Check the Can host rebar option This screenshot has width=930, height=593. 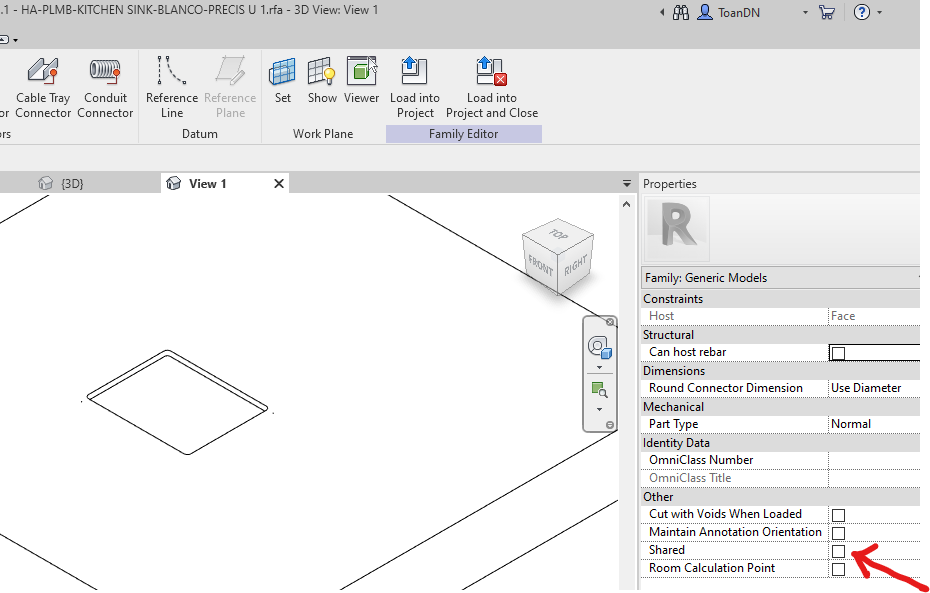point(840,352)
